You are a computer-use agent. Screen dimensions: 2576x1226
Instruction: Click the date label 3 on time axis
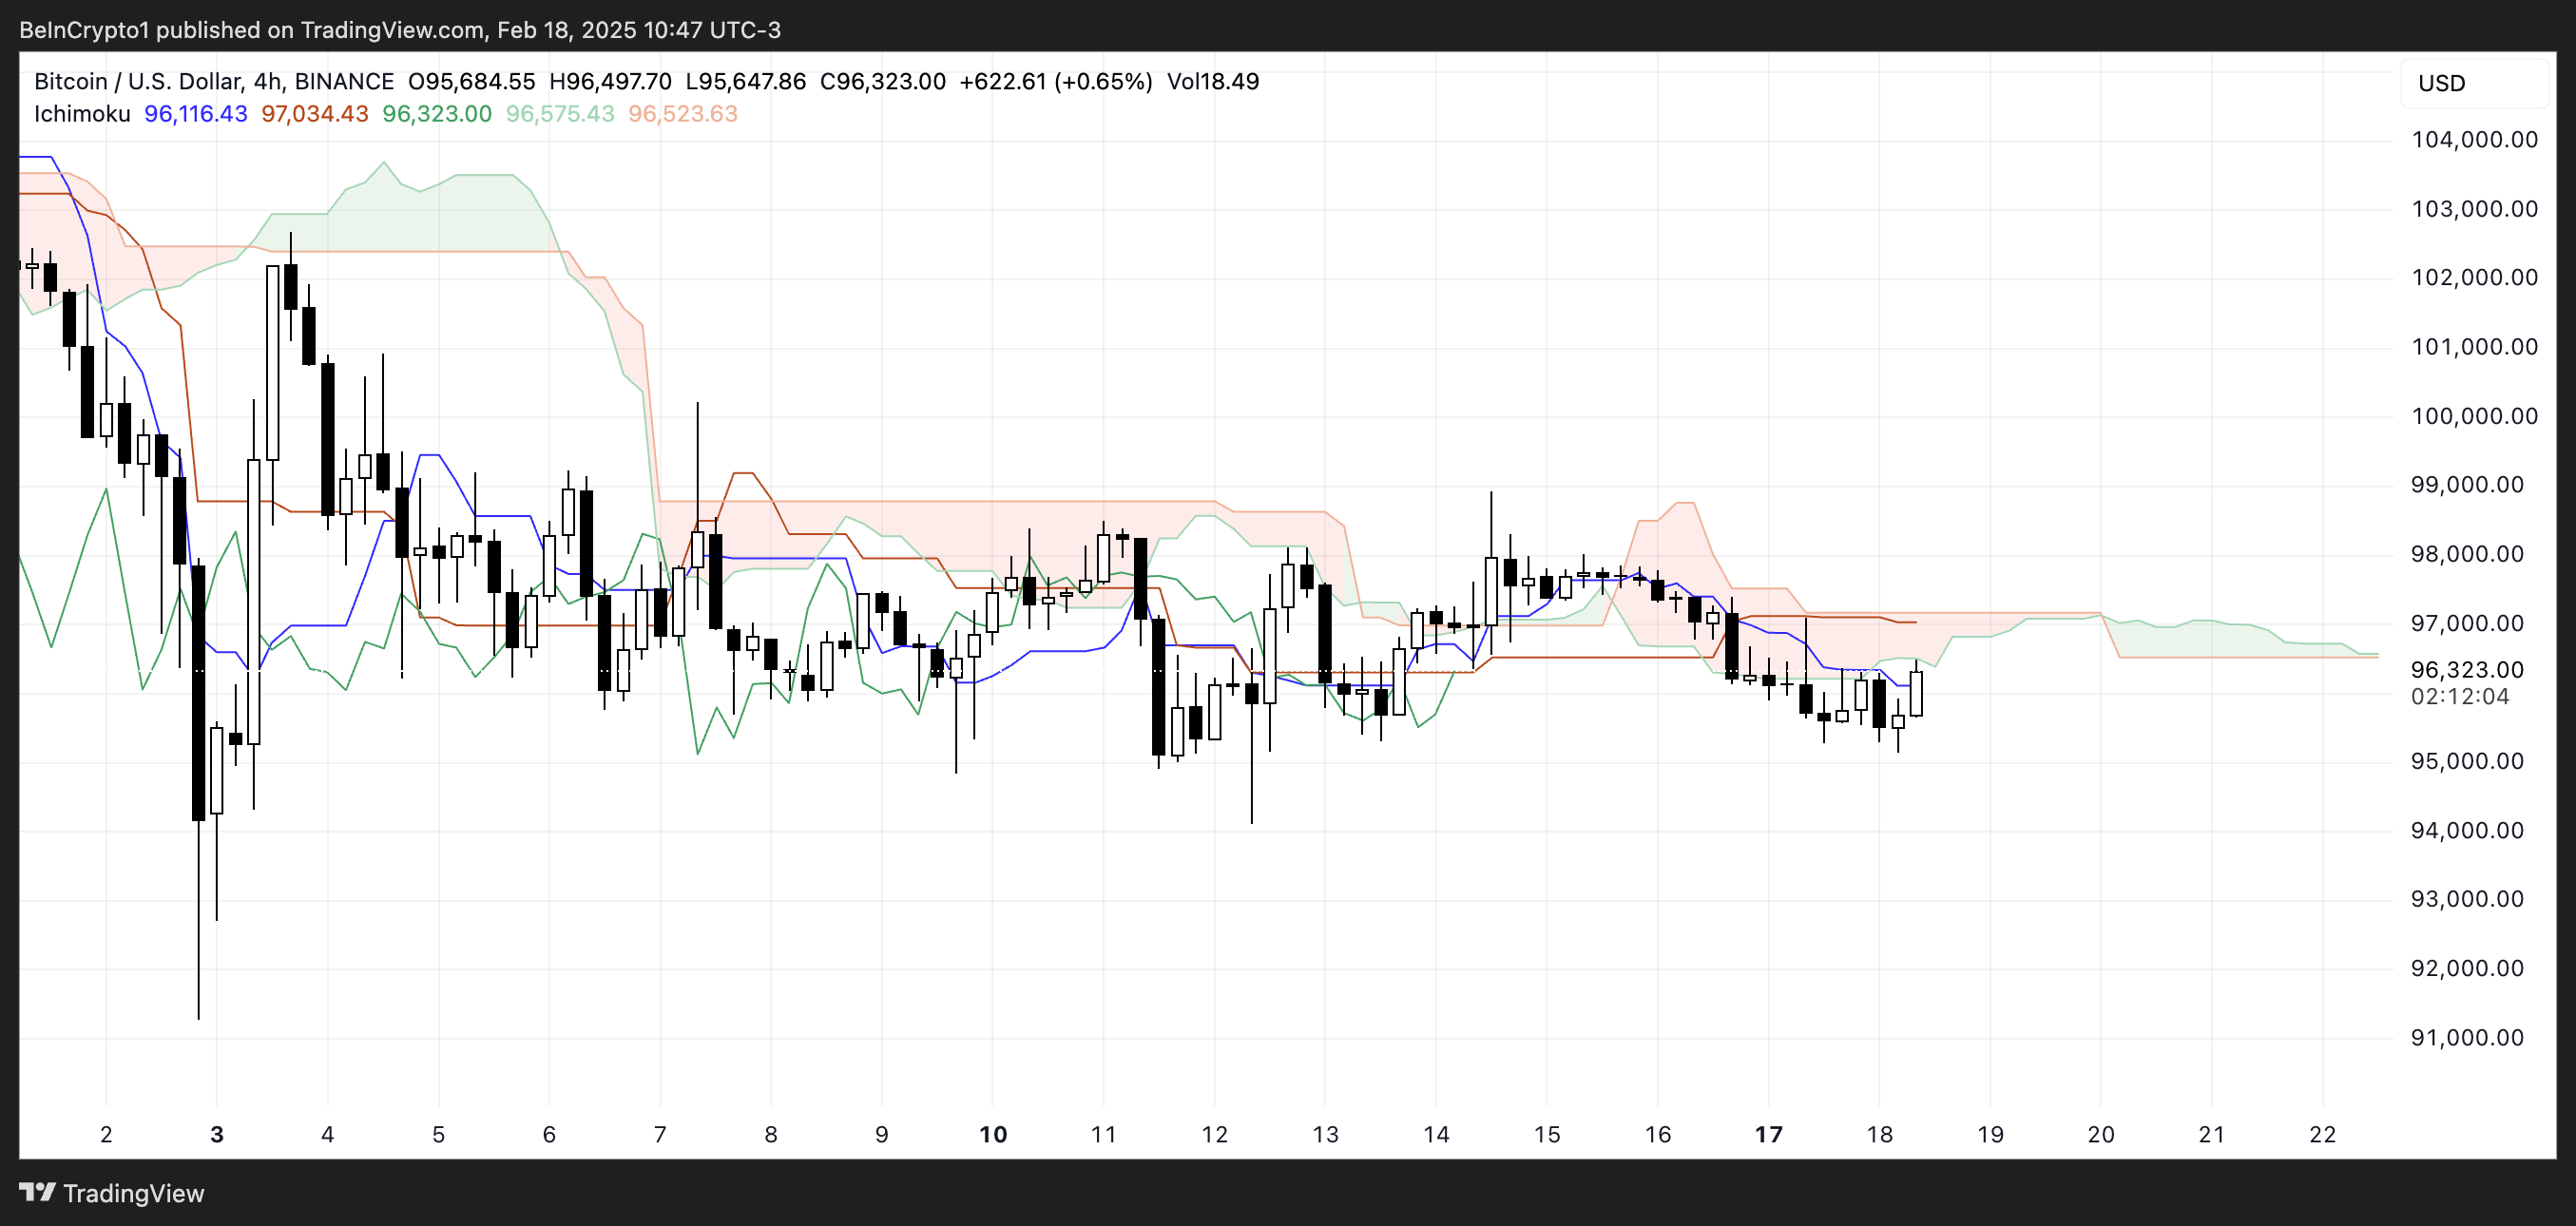point(217,1134)
